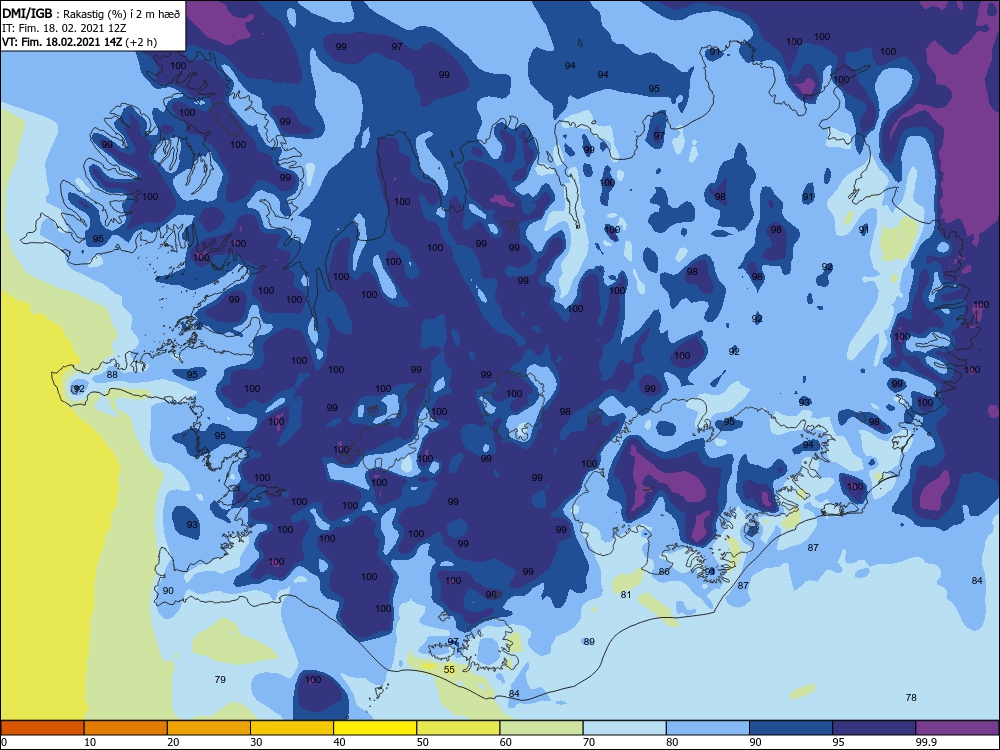The image size is (1000, 750).
Task: Pick the pale yellow 50–60 legend swatch
Action: coord(458,728)
